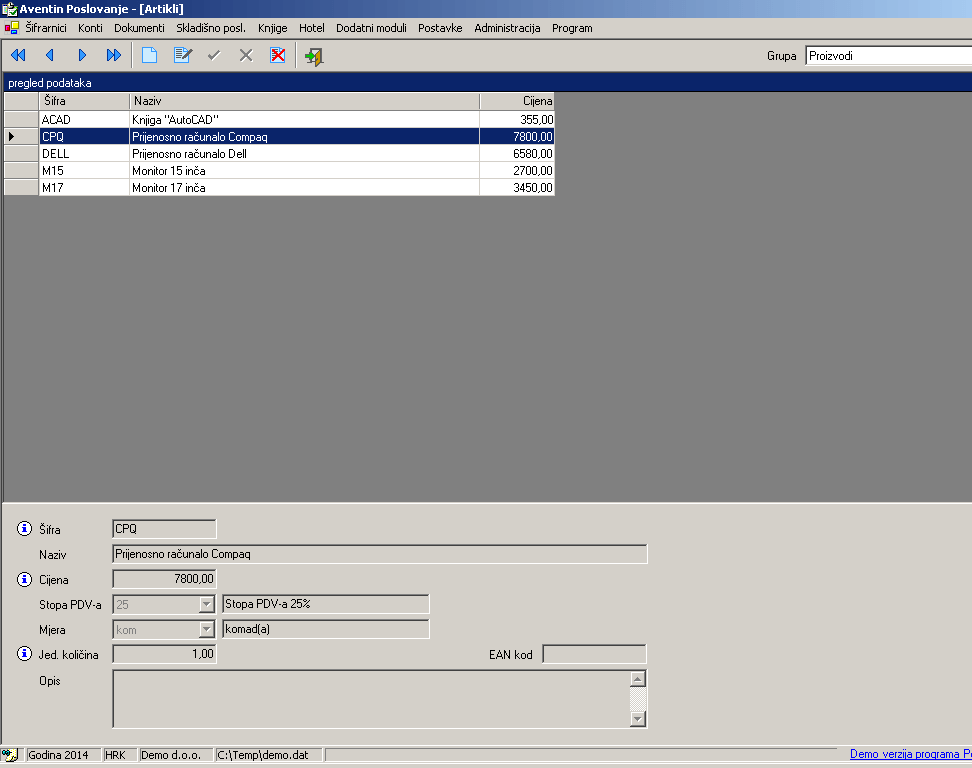Click the info icon beside Cijena
Viewport: 972px width, 768px height.
pyautogui.click(x=25, y=579)
